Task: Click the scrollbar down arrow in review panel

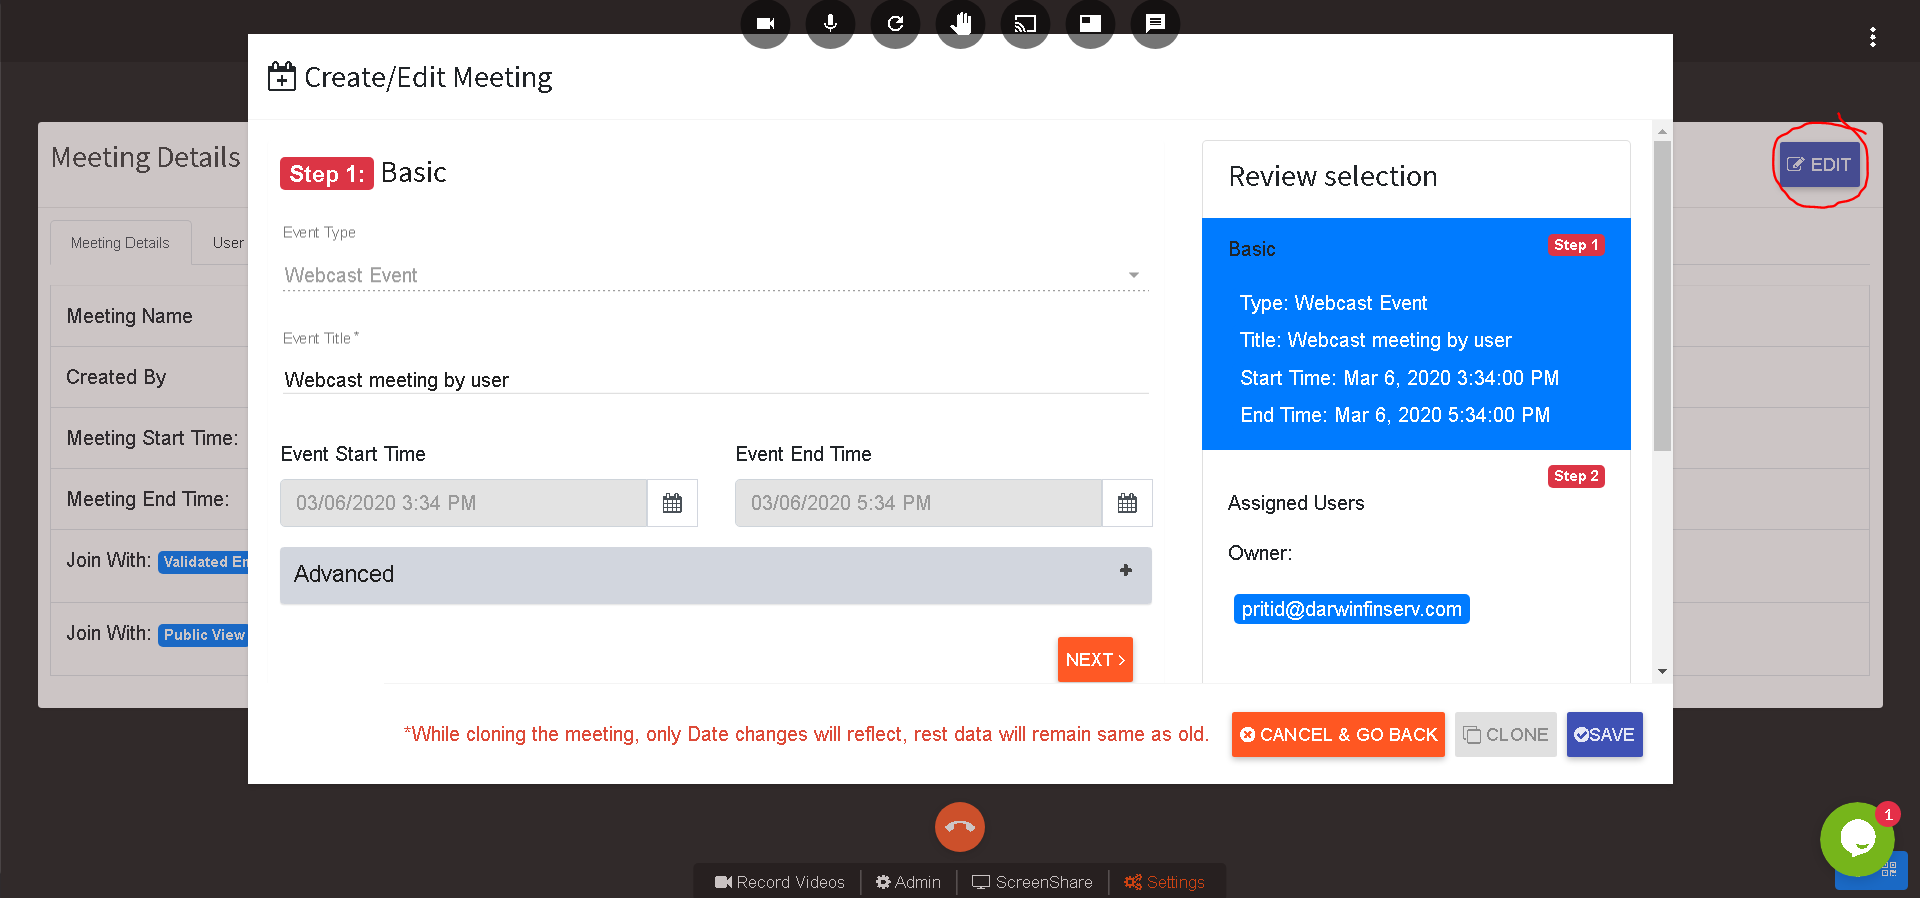Action: 1662,671
